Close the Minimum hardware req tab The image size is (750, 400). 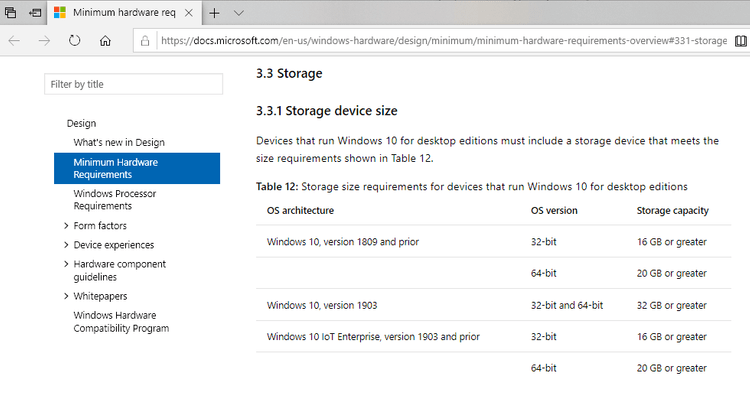[189, 13]
